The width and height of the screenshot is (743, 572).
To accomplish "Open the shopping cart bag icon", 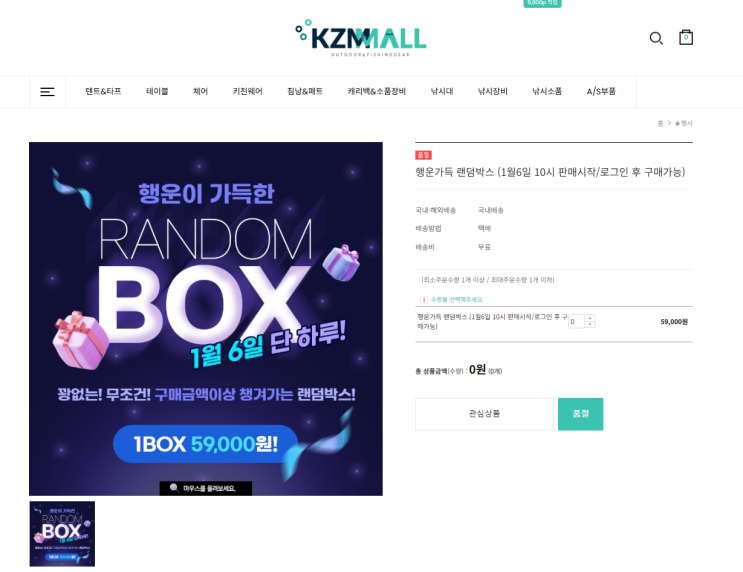I will tap(686, 37).
